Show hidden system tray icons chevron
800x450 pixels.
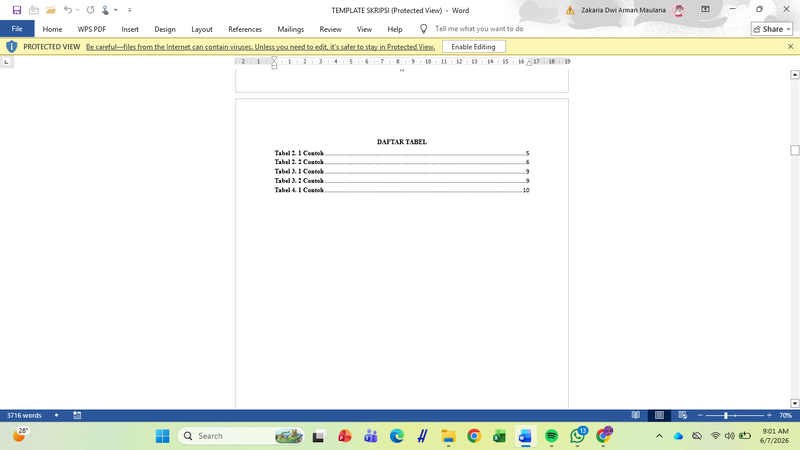pyautogui.click(x=659, y=436)
